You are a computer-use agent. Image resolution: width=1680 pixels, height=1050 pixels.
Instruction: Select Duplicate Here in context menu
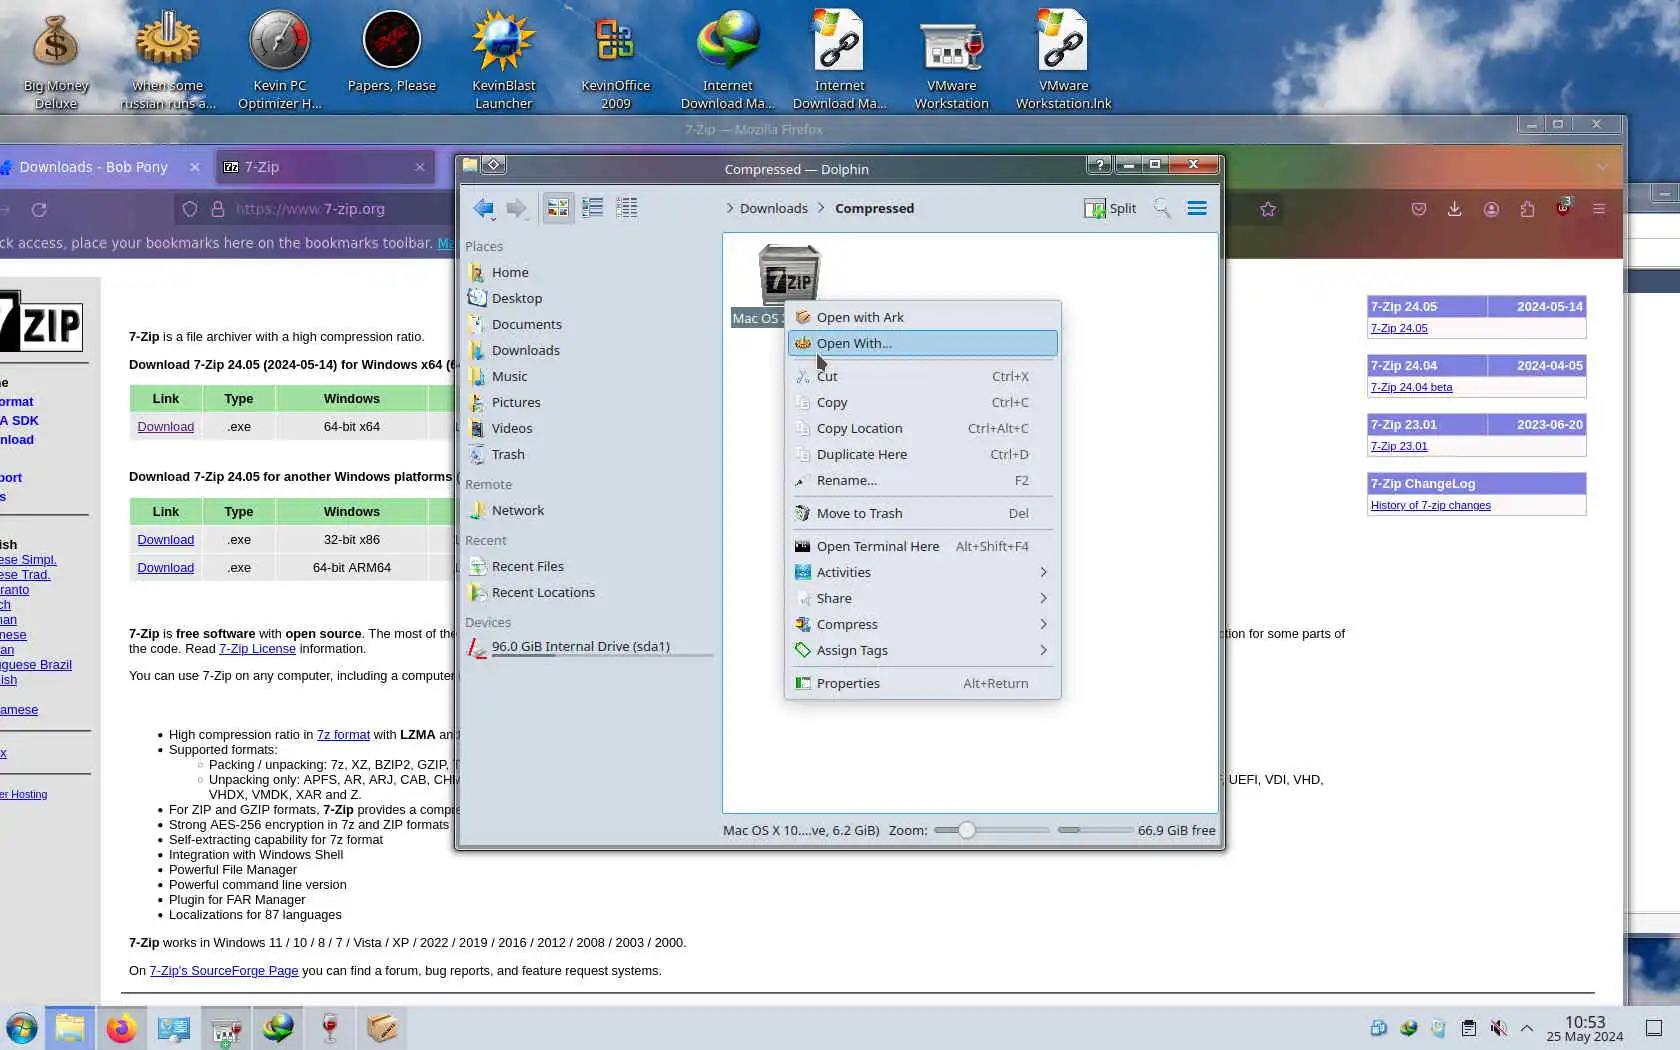tap(923, 454)
